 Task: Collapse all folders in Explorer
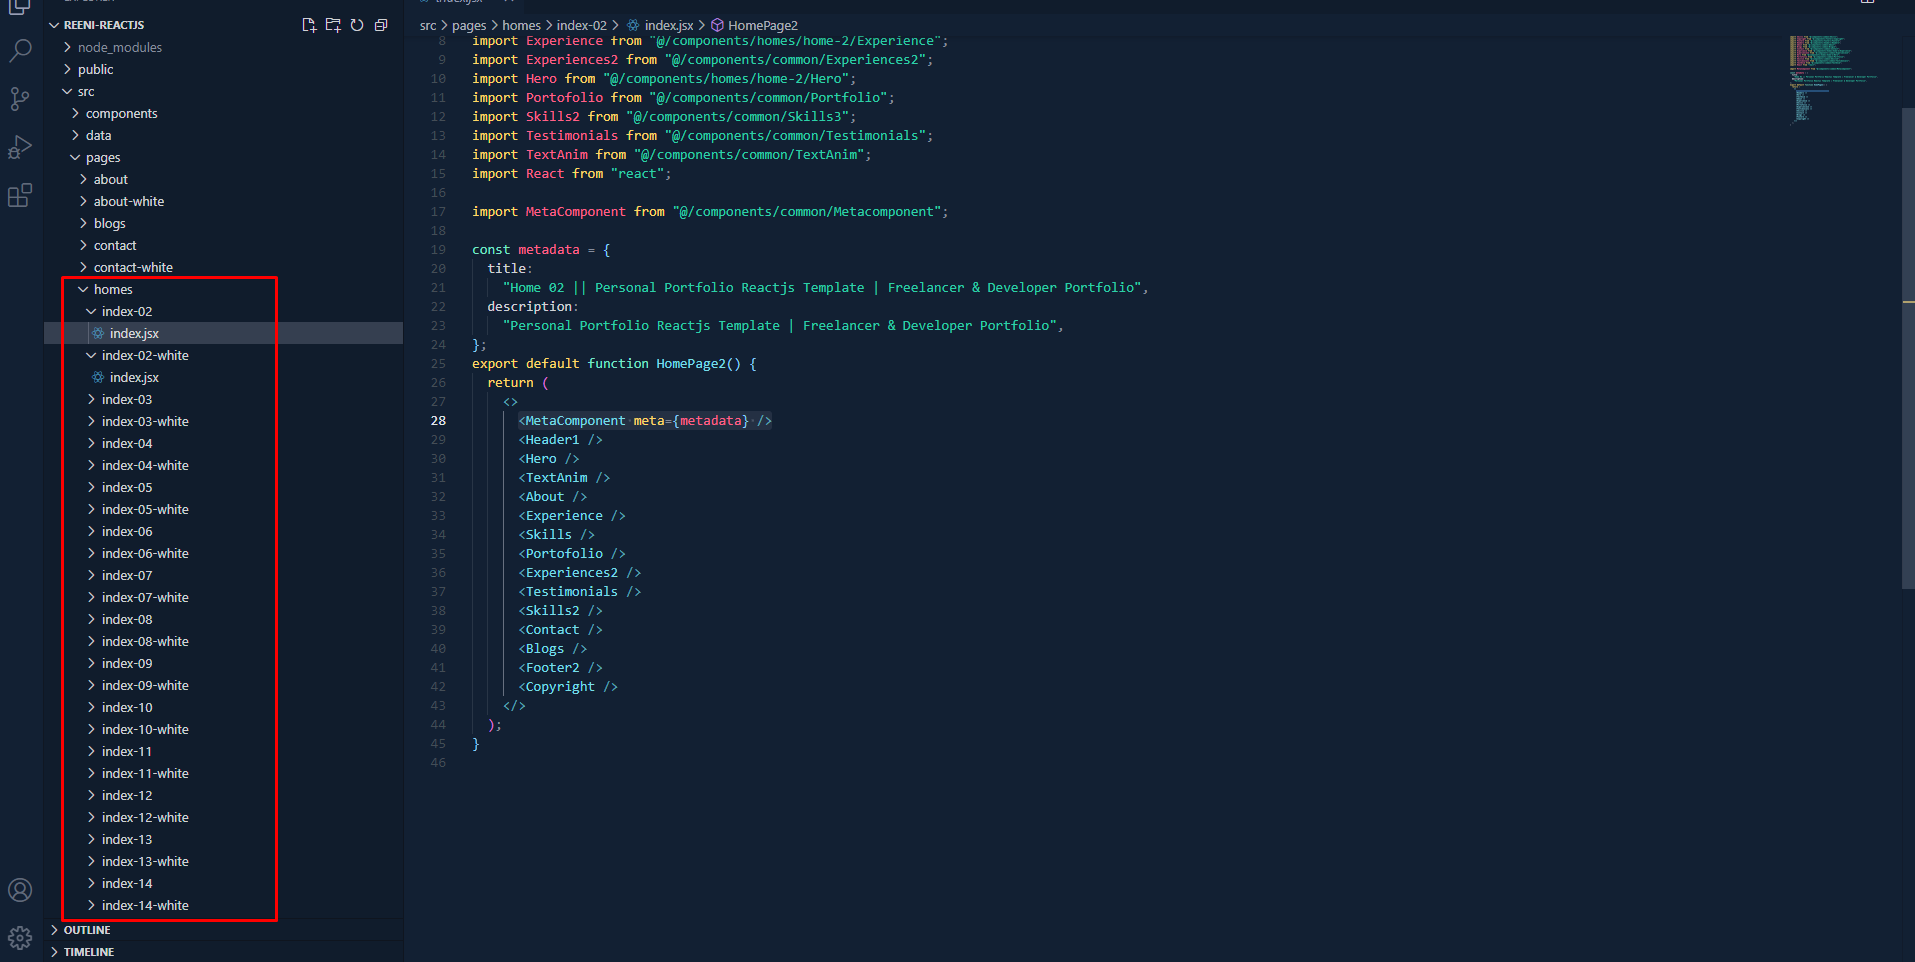(x=381, y=25)
